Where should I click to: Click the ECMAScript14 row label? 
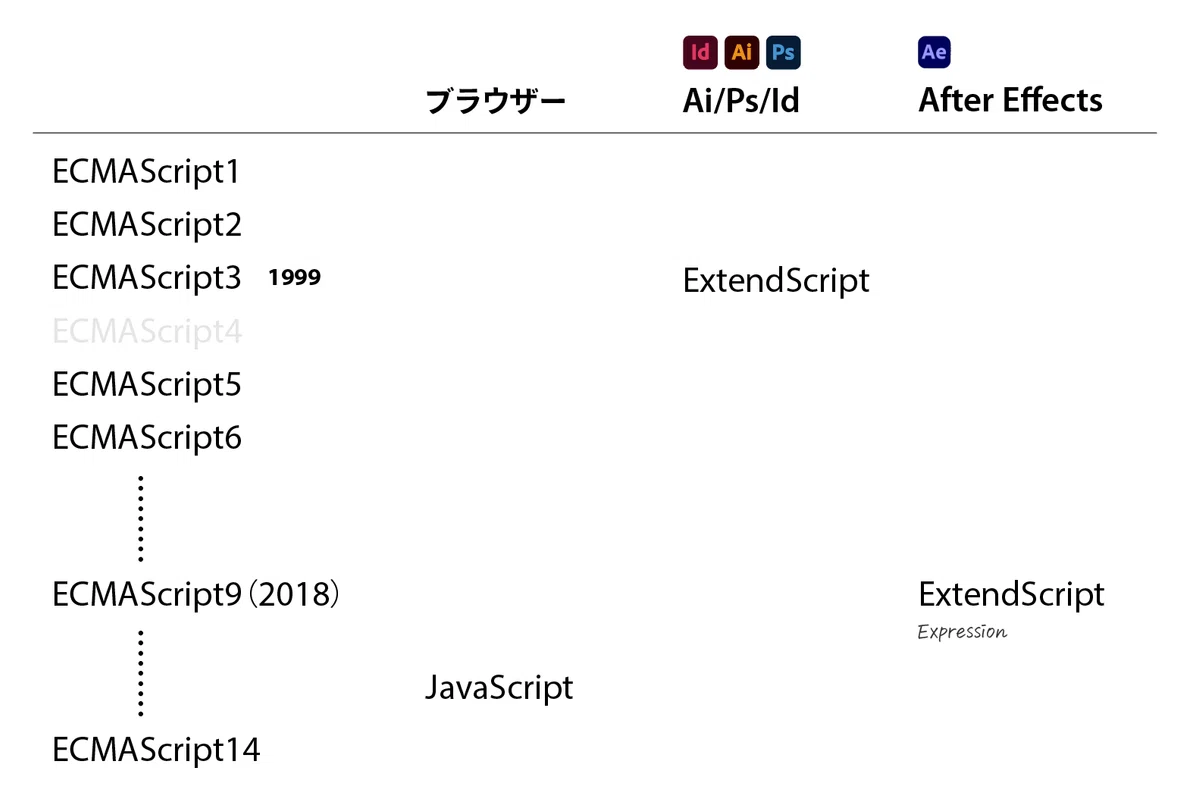click(x=156, y=749)
